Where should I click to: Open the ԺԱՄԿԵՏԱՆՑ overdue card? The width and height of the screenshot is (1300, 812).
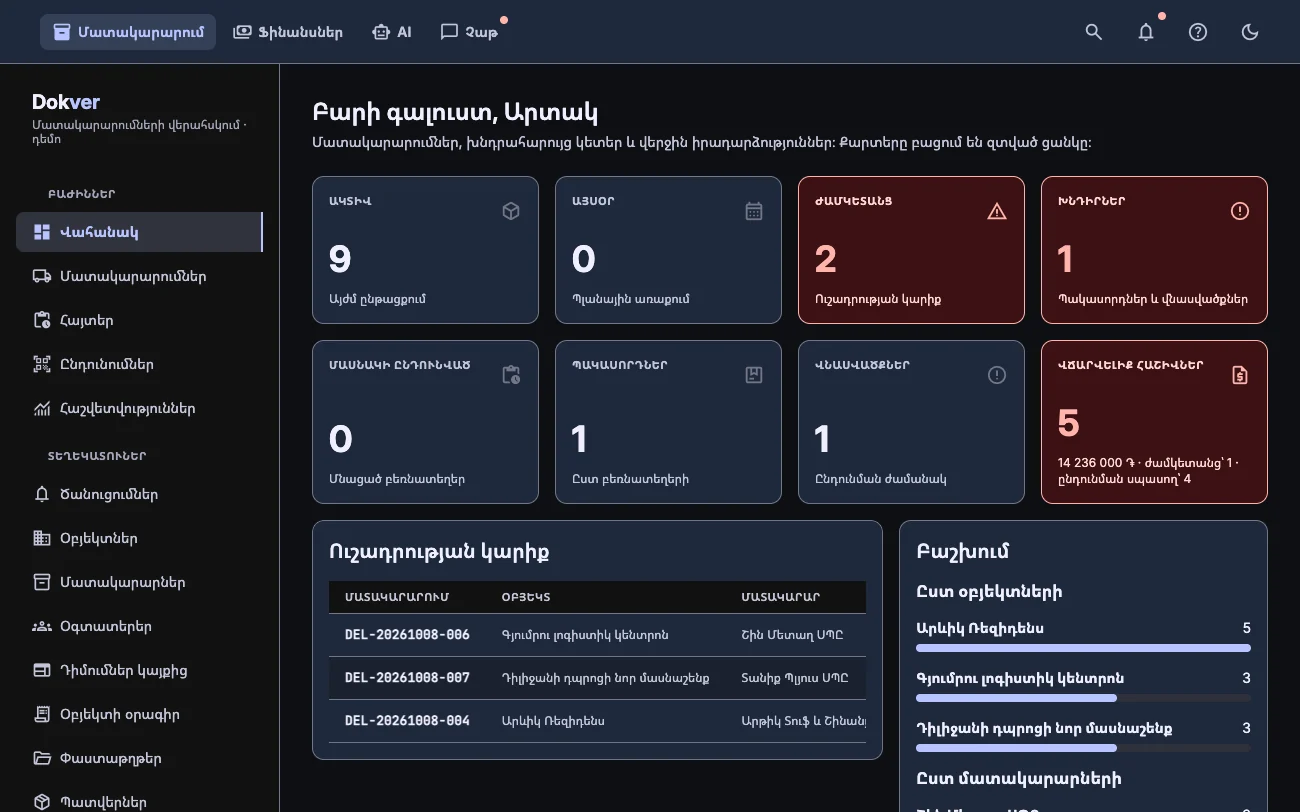pos(911,250)
